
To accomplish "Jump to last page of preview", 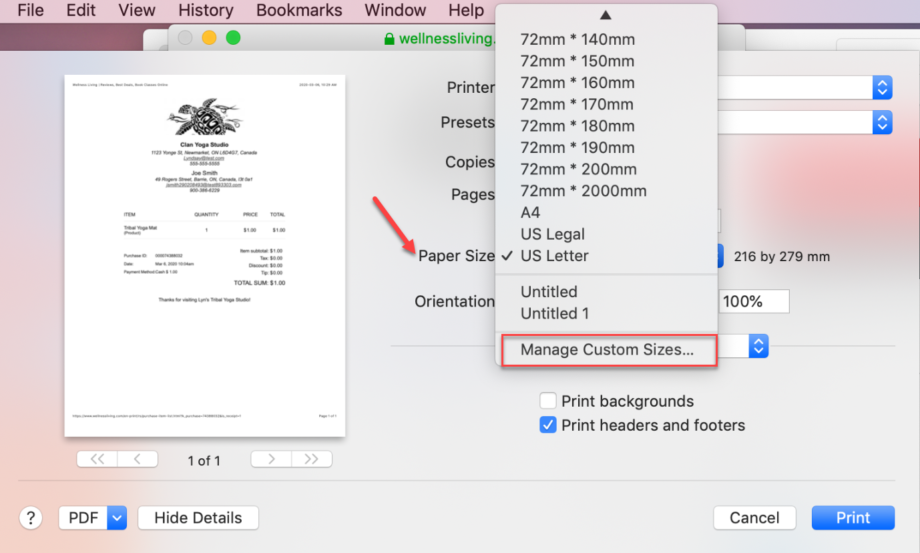I will click(311, 459).
